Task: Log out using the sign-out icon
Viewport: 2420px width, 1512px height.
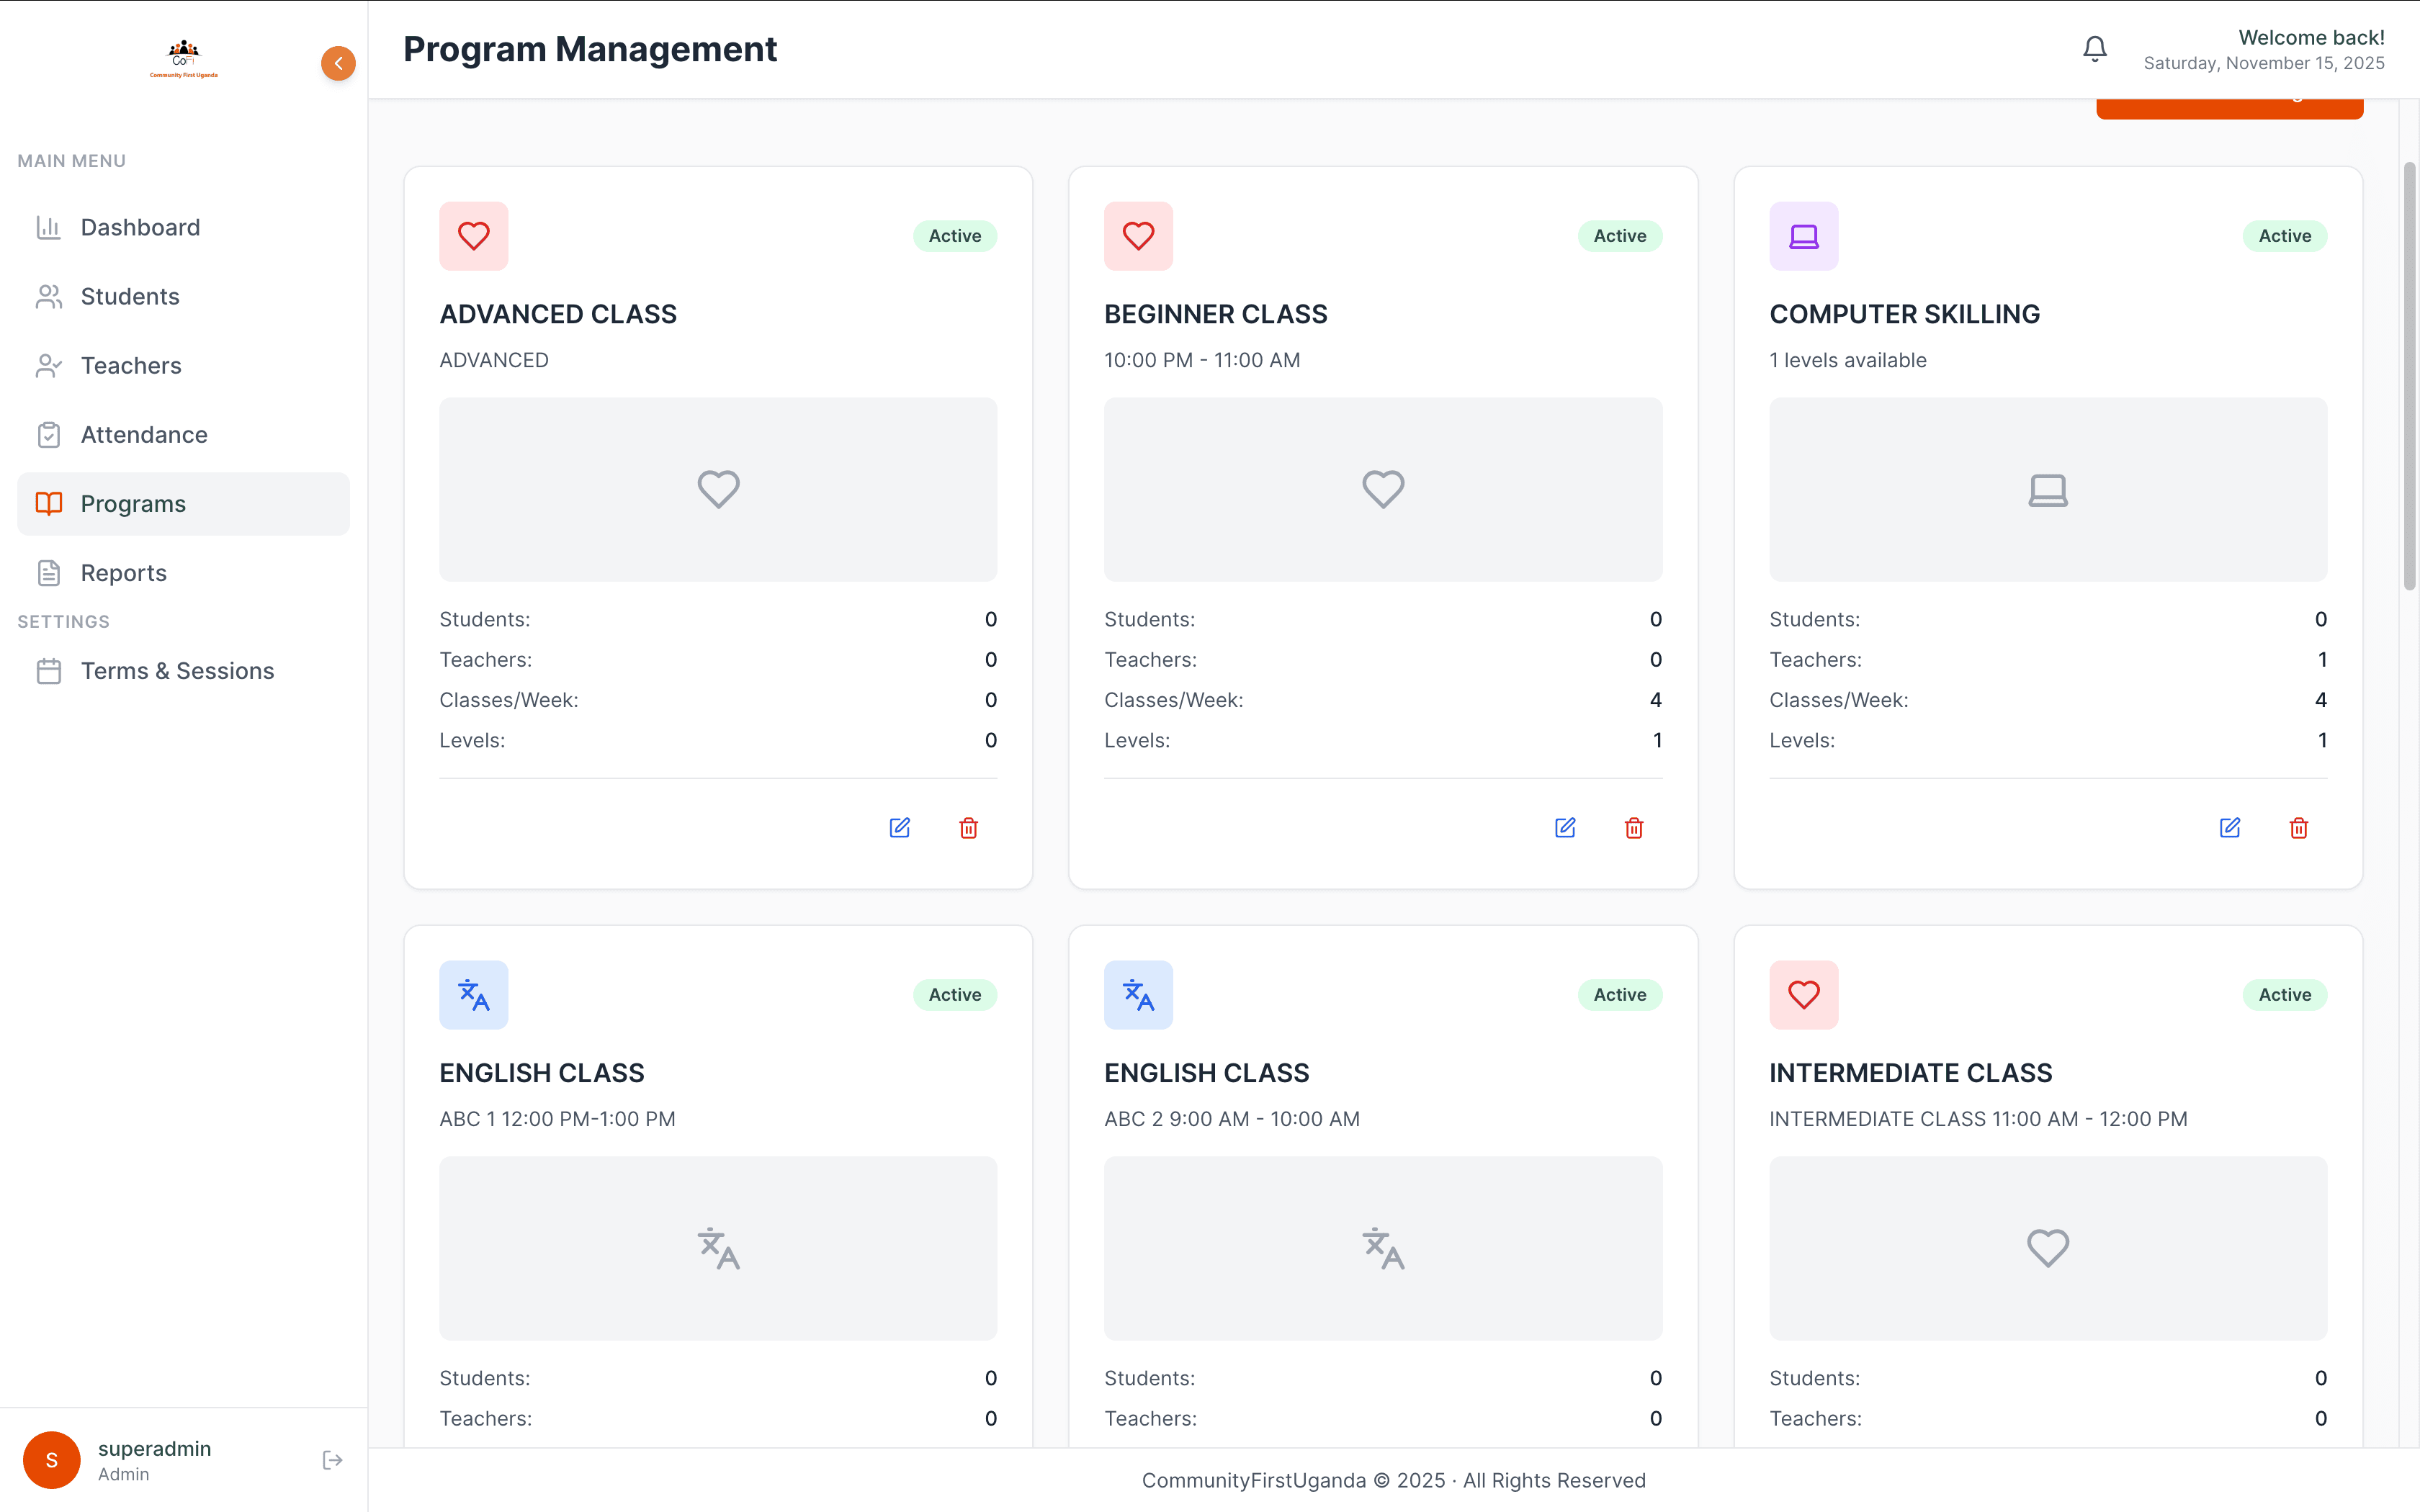Action: 333,1460
